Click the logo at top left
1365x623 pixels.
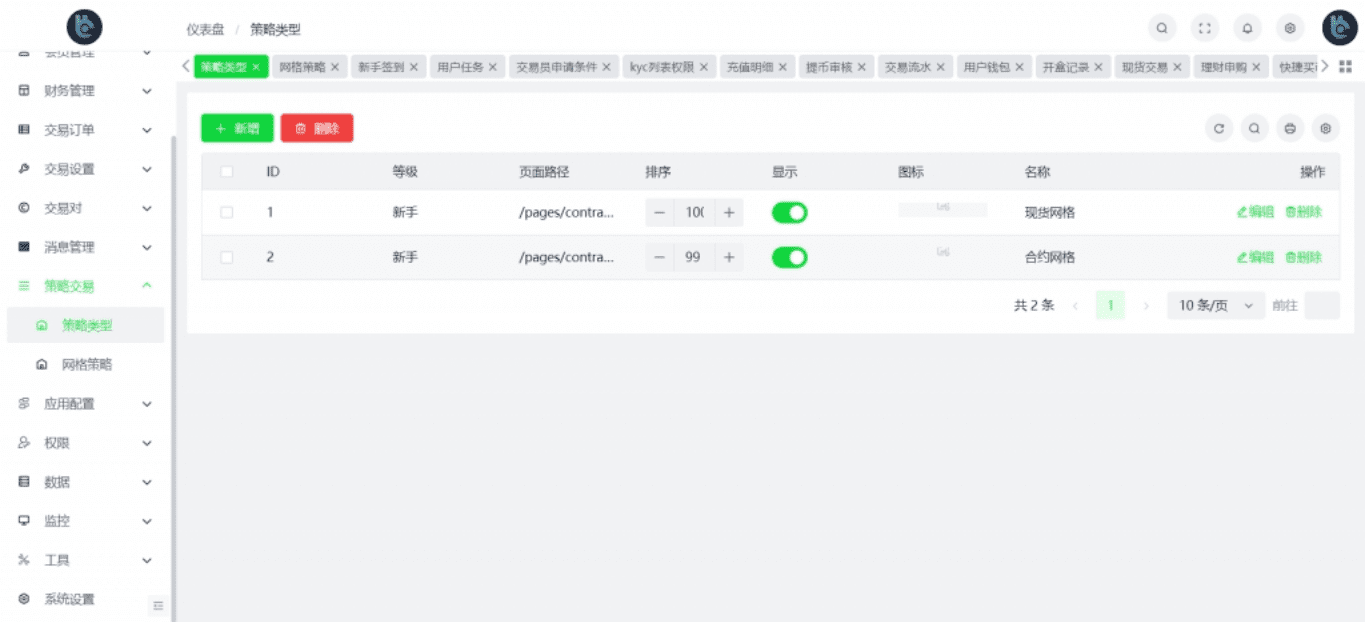point(84,27)
